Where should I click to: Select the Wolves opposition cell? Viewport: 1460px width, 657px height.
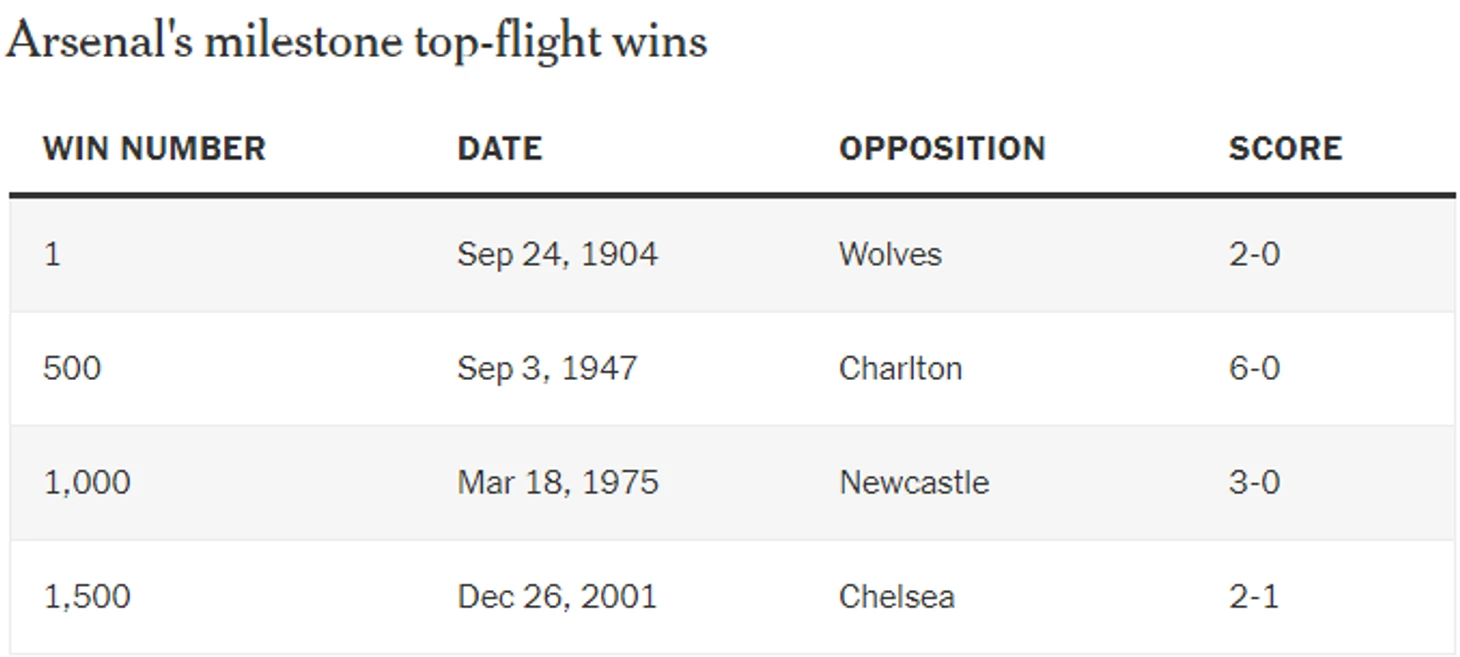point(890,254)
